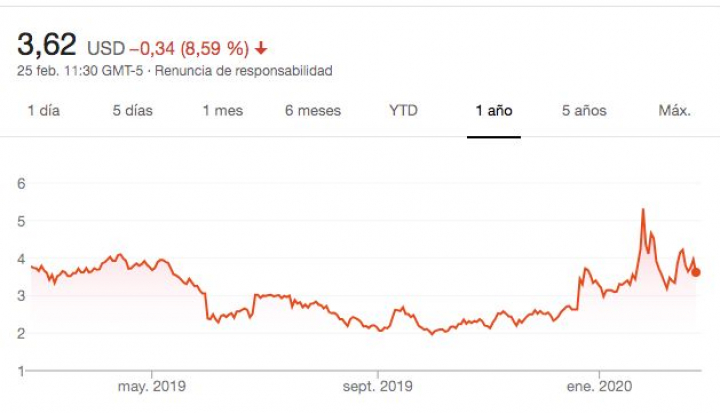Click the 3,62 price value
The height and width of the screenshot is (413, 720).
(x=47, y=46)
